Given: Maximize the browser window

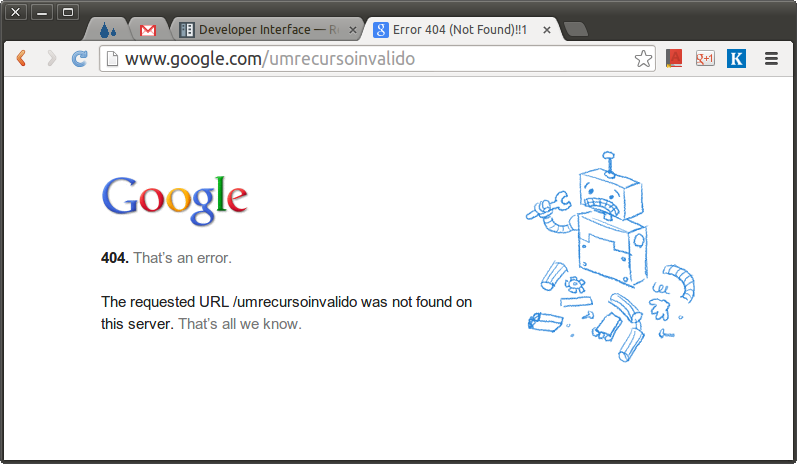Looking at the screenshot, I should 68,12.
